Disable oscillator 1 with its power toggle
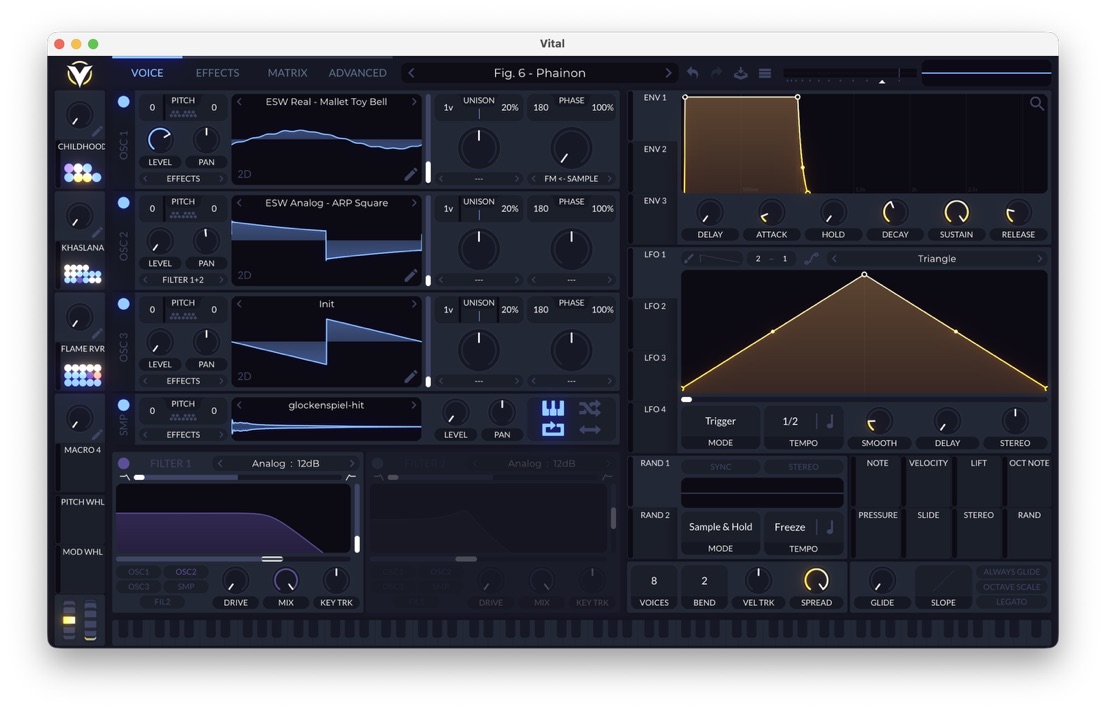This screenshot has width=1106, height=711. pos(124,102)
